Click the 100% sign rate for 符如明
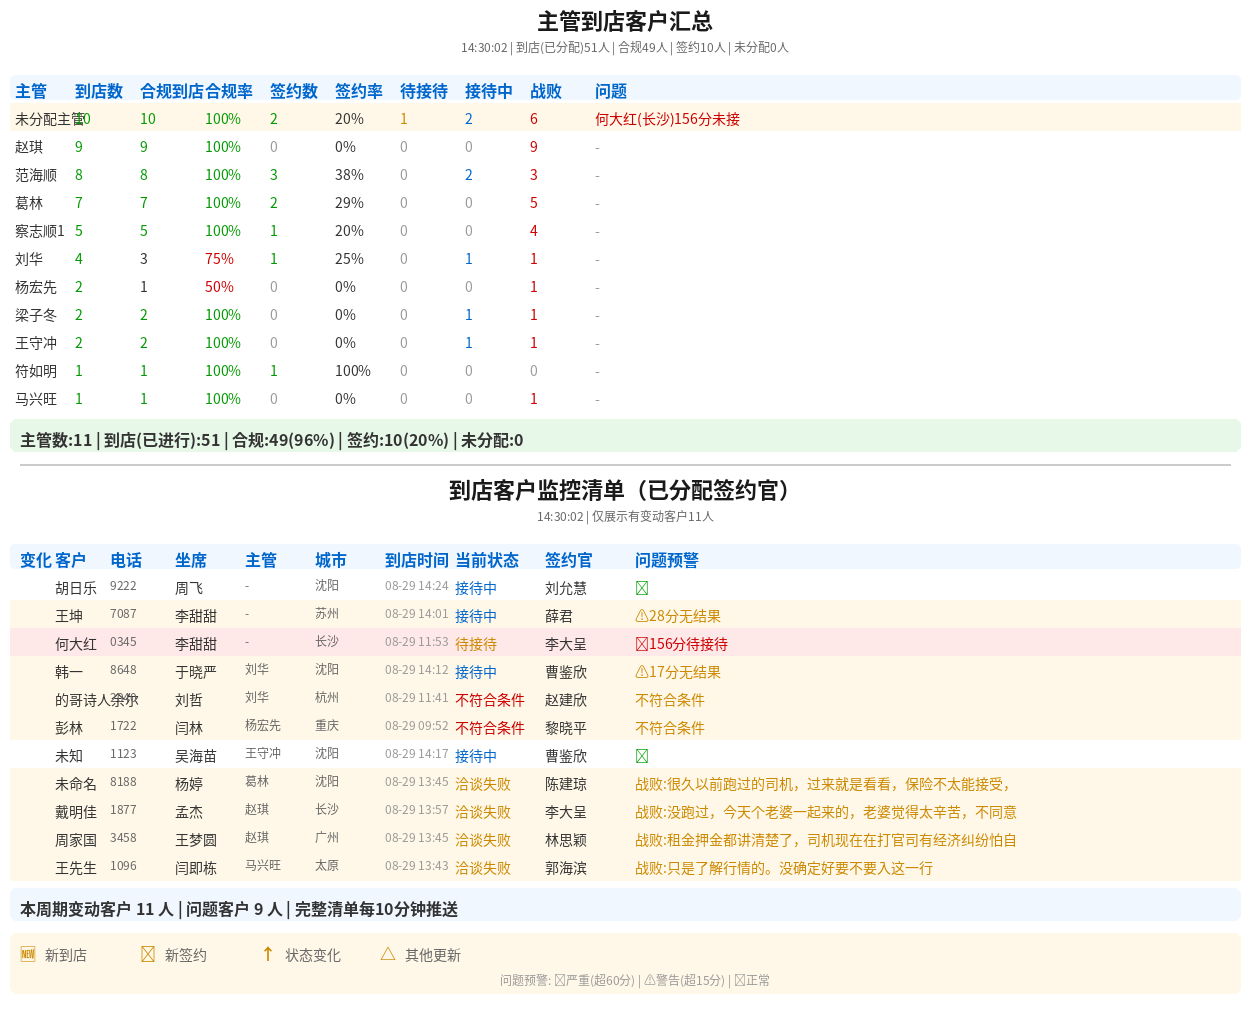The height and width of the screenshot is (1036, 1250). tap(353, 371)
